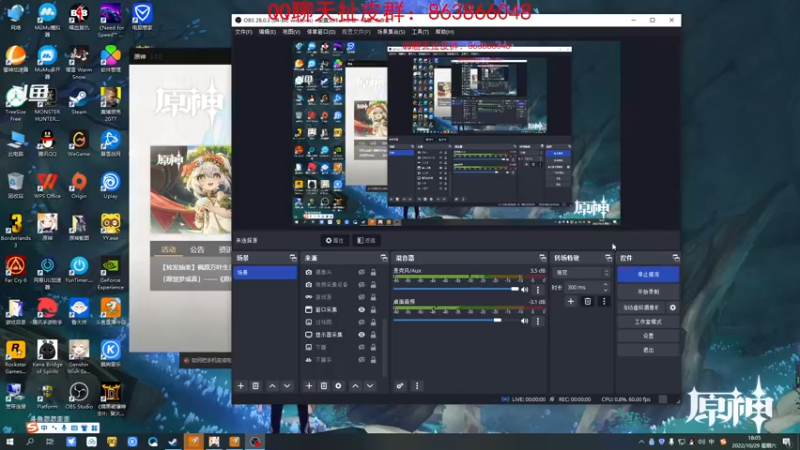
Task: Move the scene up in Scenes panel
Action: coord(272,386)
